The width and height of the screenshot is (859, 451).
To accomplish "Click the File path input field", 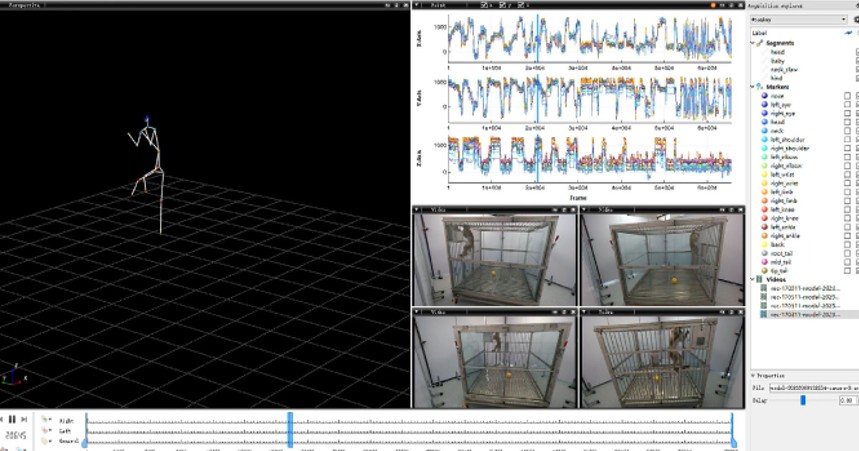I will click(x=812, y=386).
